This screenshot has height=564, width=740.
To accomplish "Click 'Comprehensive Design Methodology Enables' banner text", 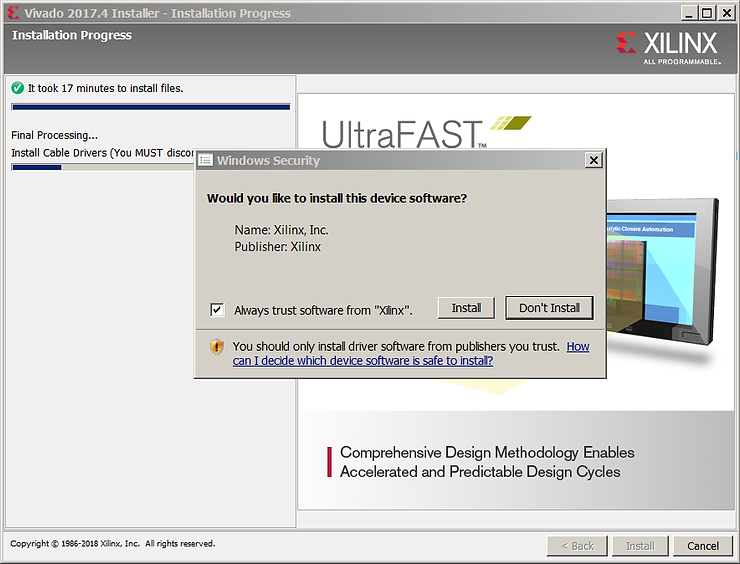I will [487, 452].
